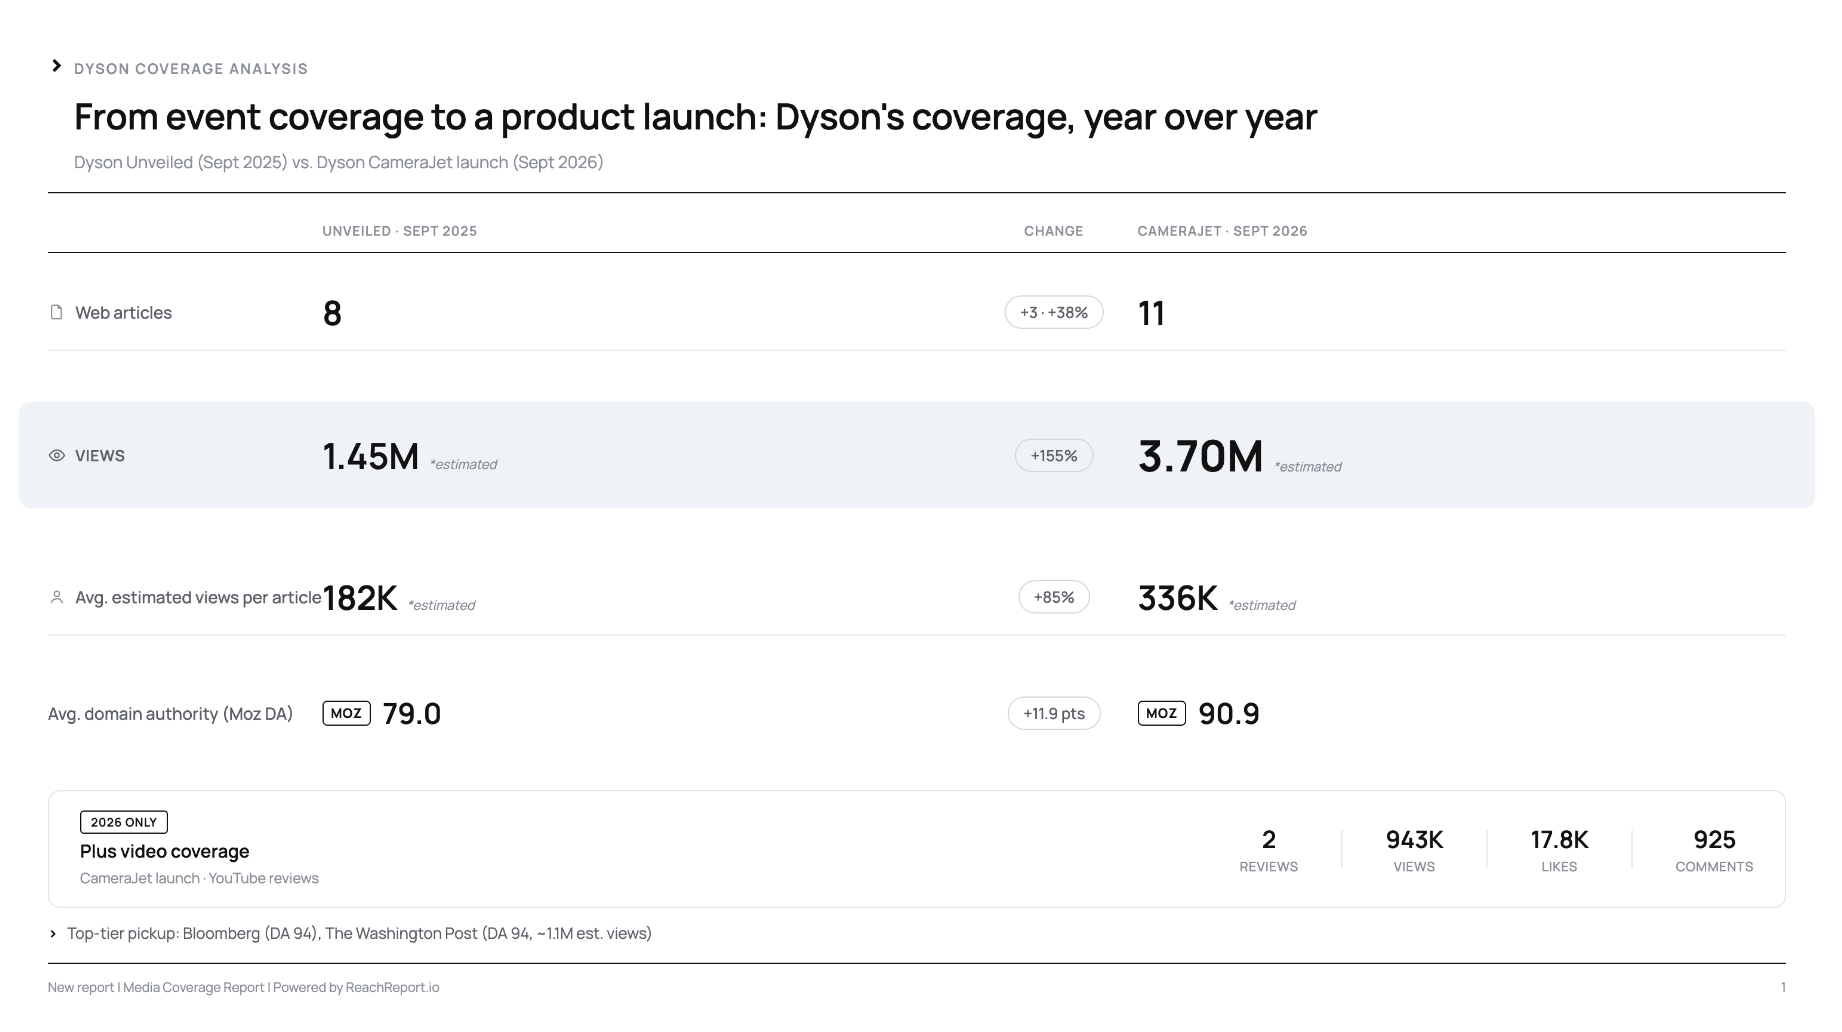Click the '336K' average views value
This screenshot has height=1032, width=1842.
[x=1178, y=598]
